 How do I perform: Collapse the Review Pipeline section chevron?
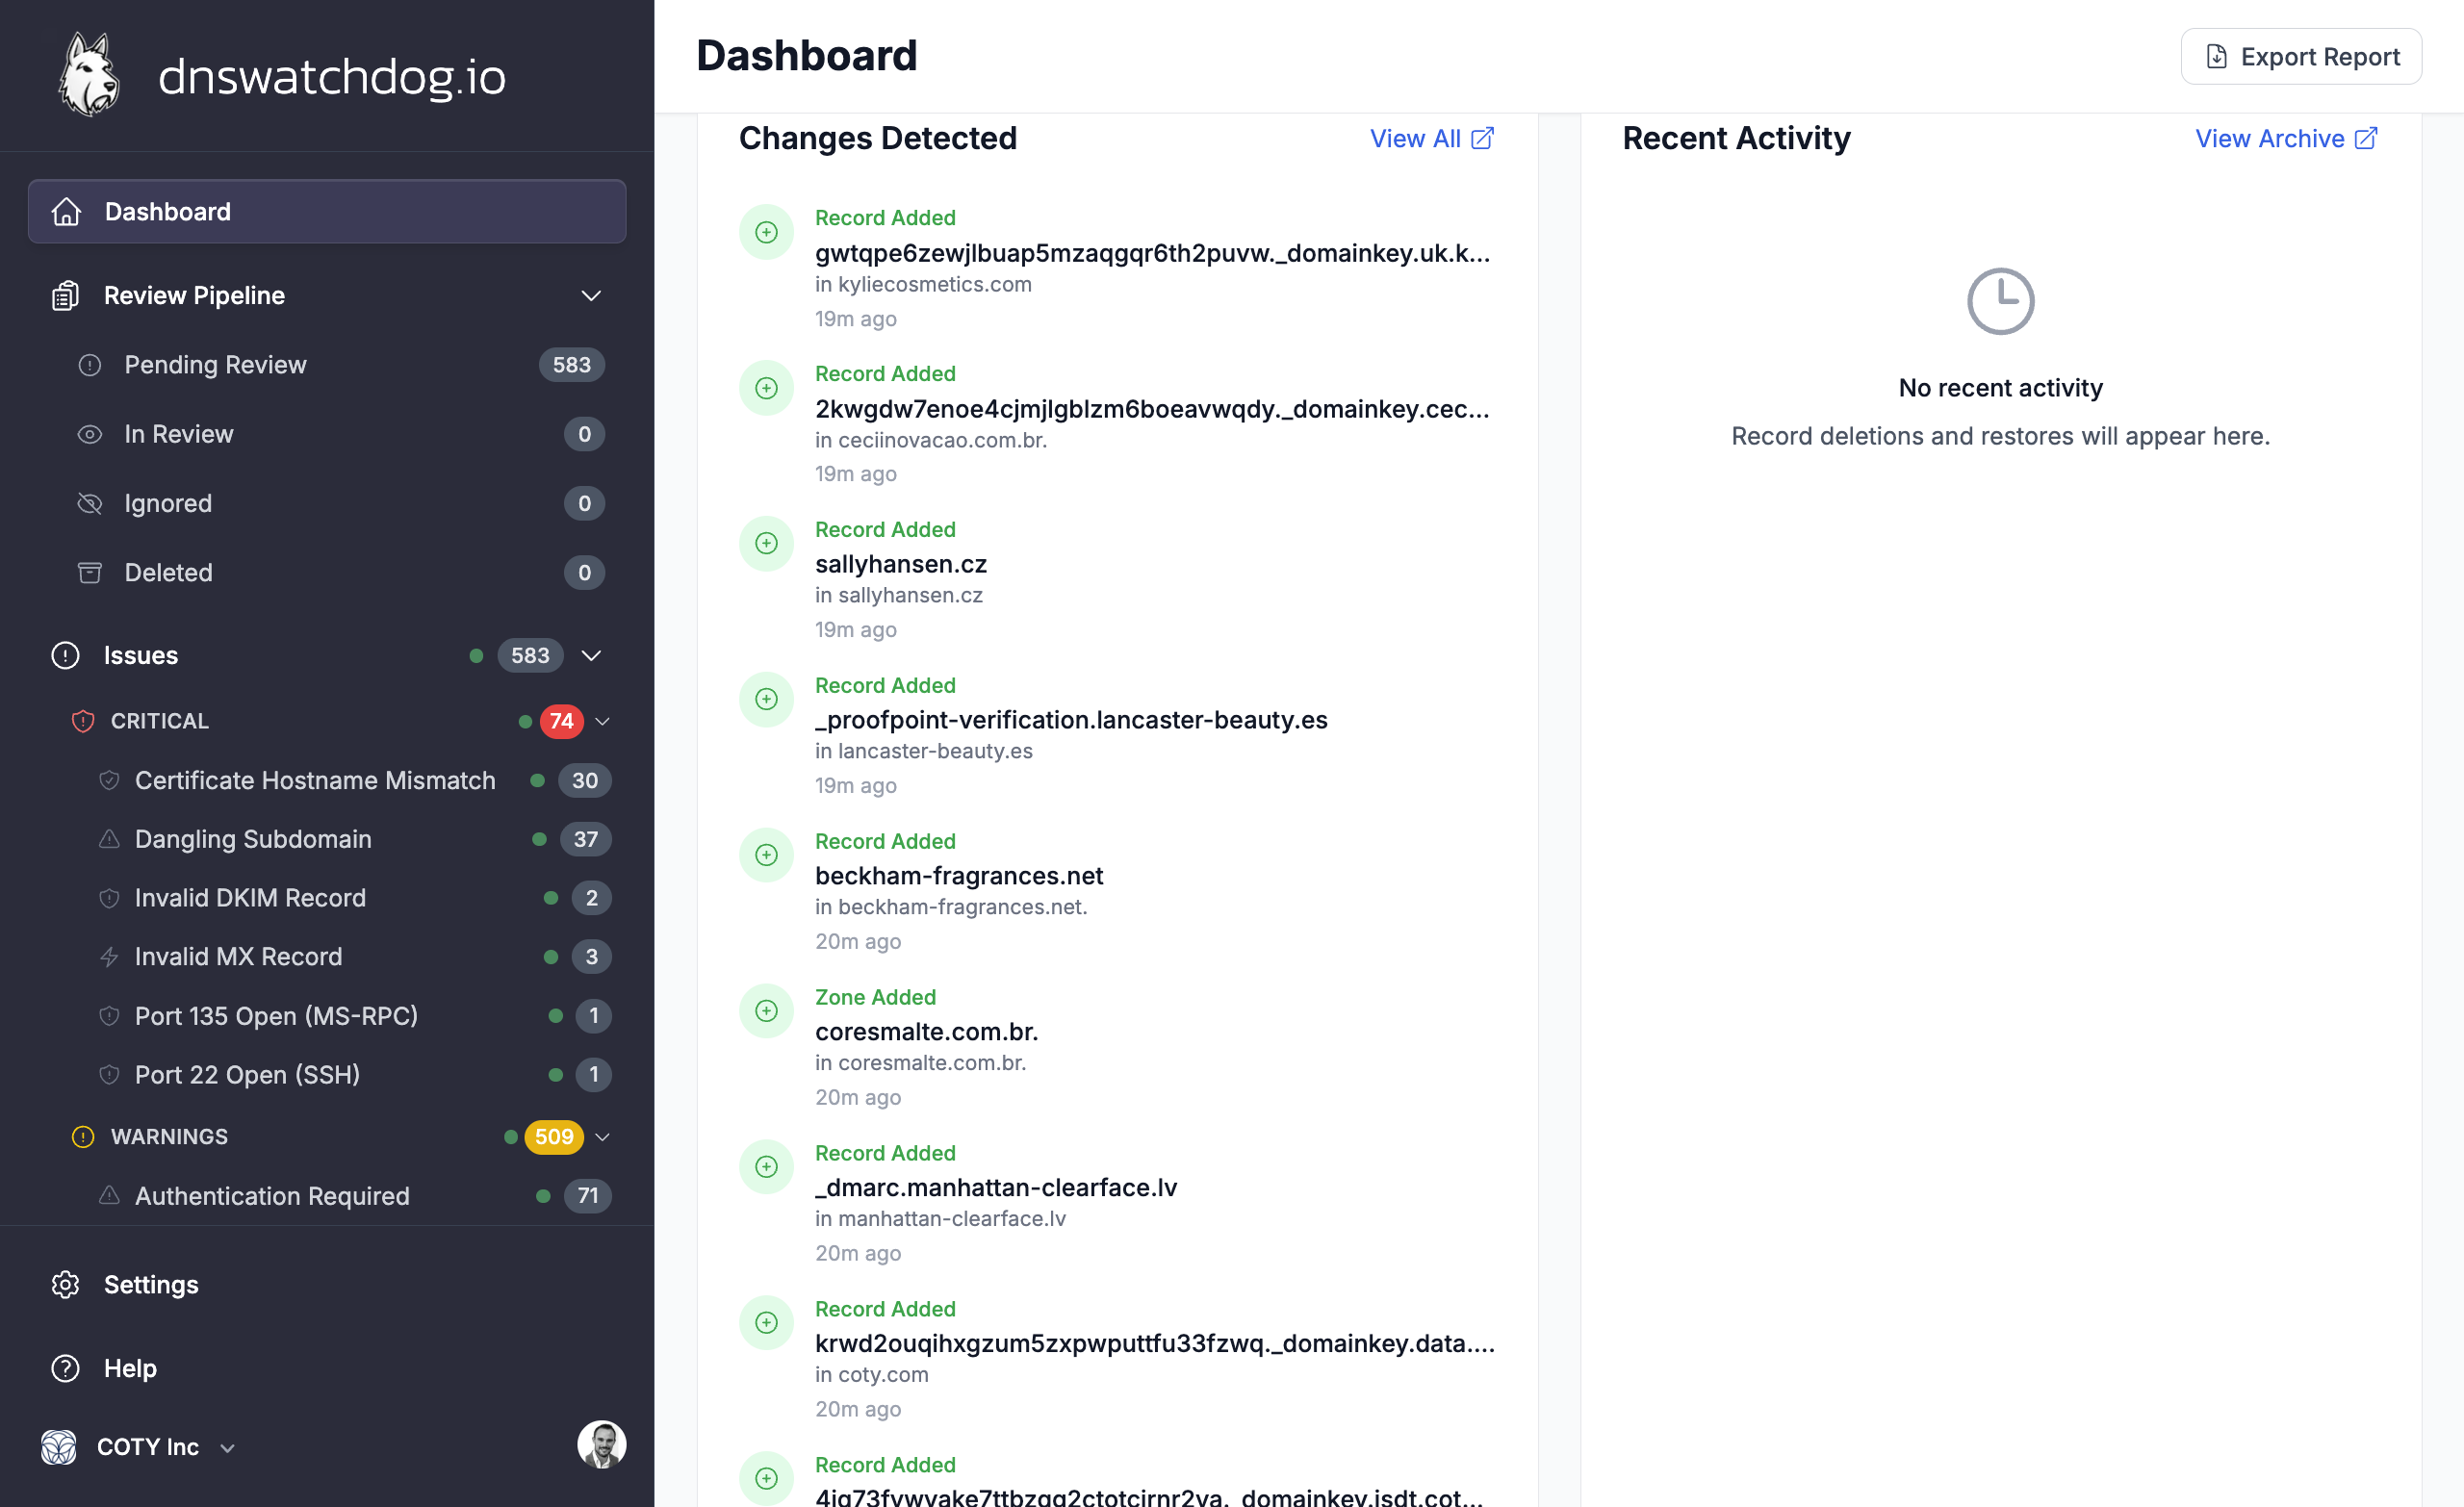point(592,296)
